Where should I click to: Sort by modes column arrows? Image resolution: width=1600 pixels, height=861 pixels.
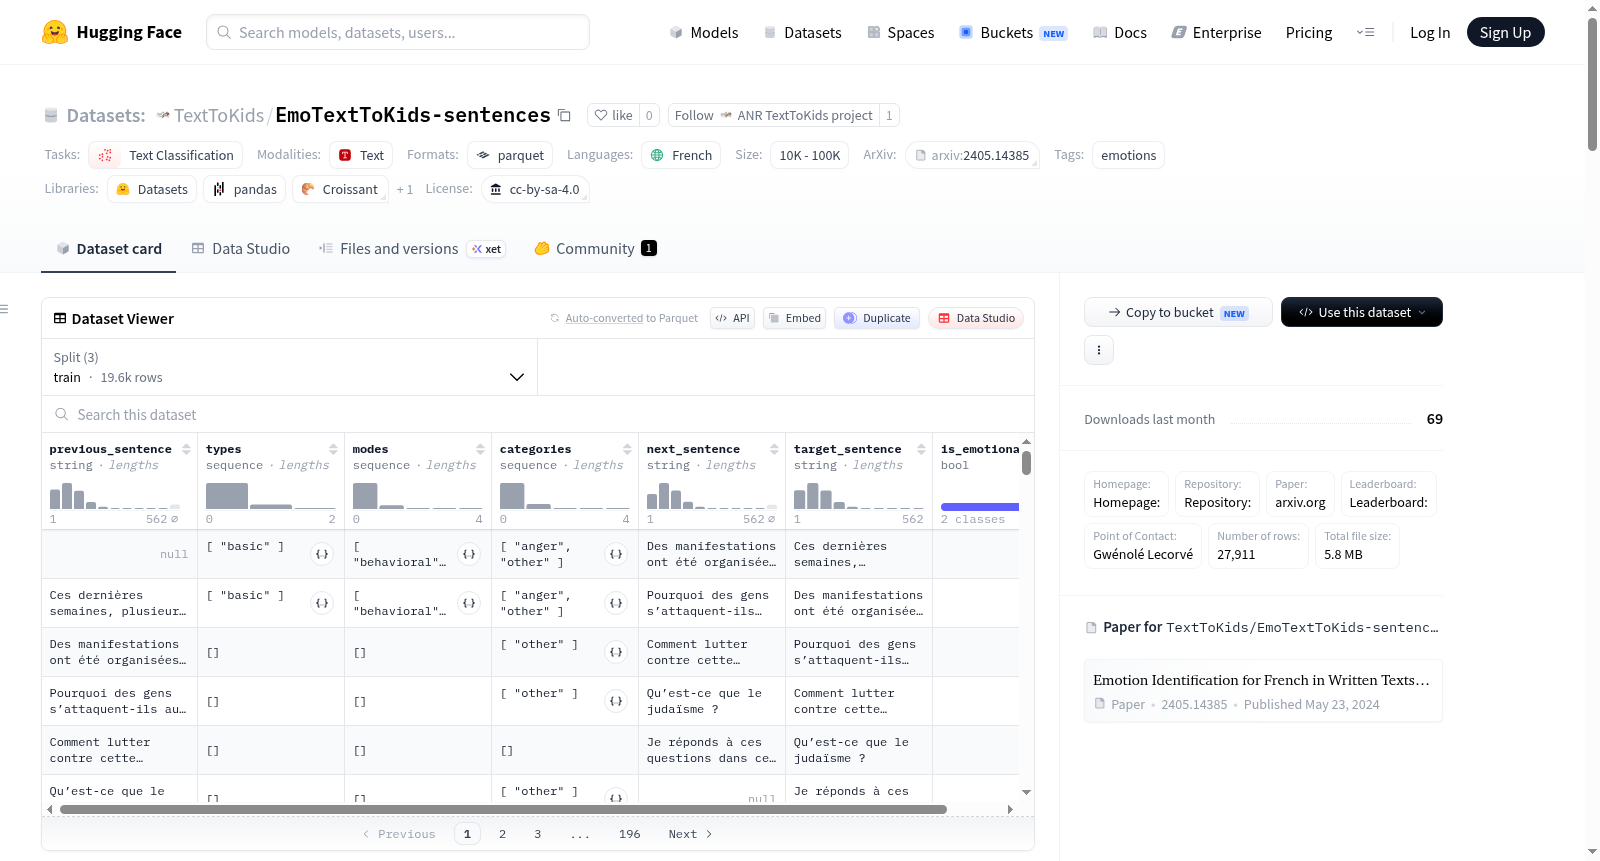click(x=480, y=449)
